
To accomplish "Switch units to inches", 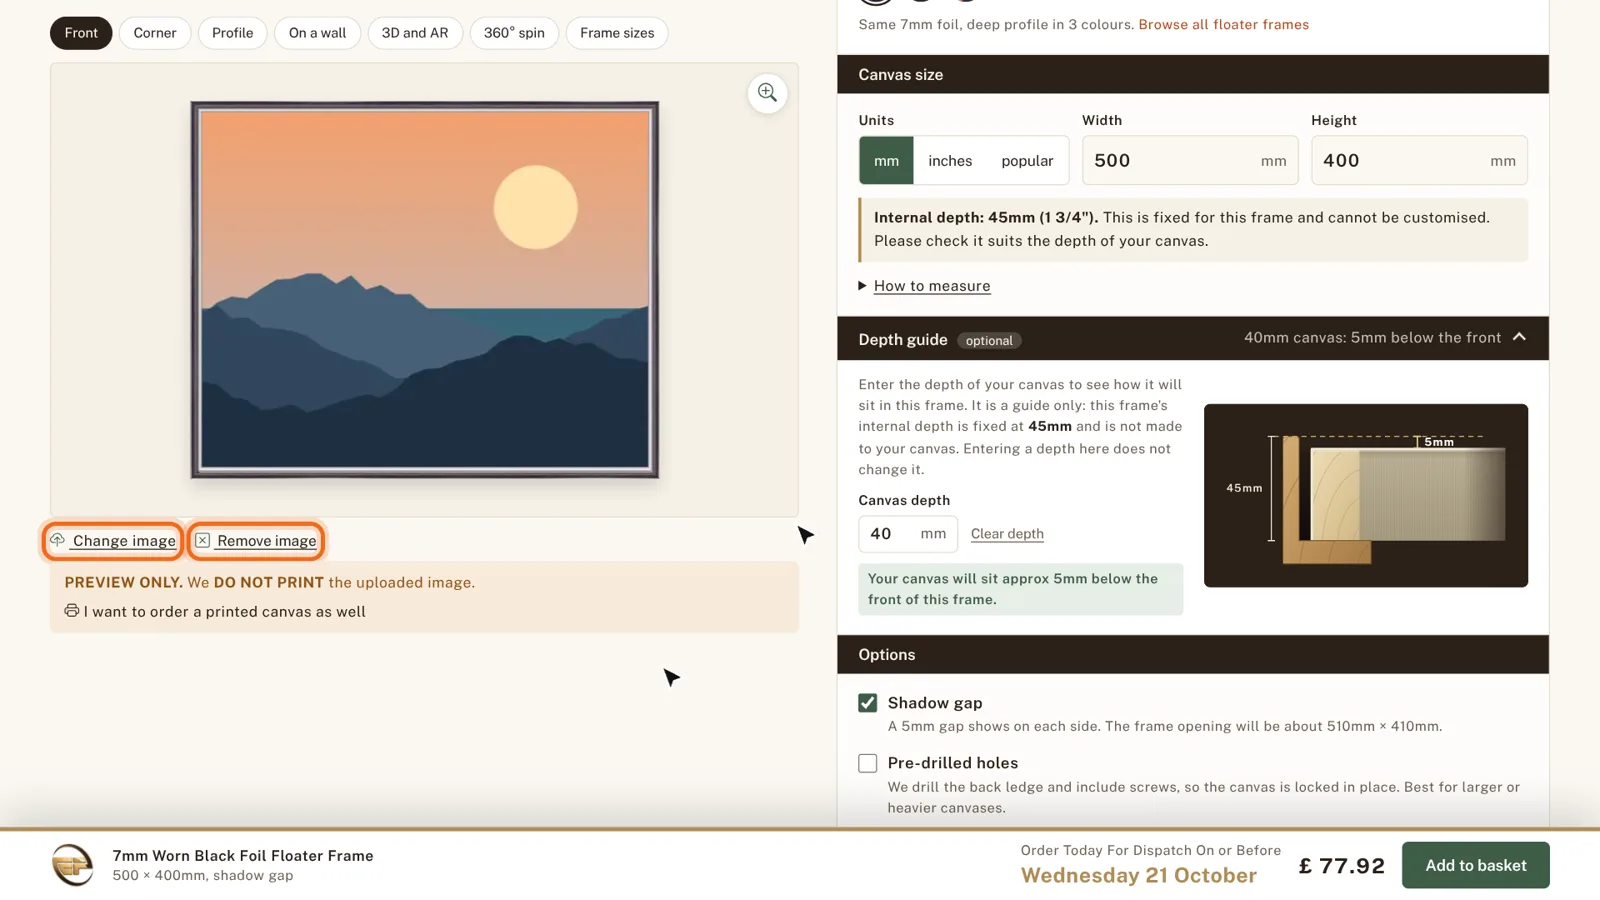I will tap(950, 160).
